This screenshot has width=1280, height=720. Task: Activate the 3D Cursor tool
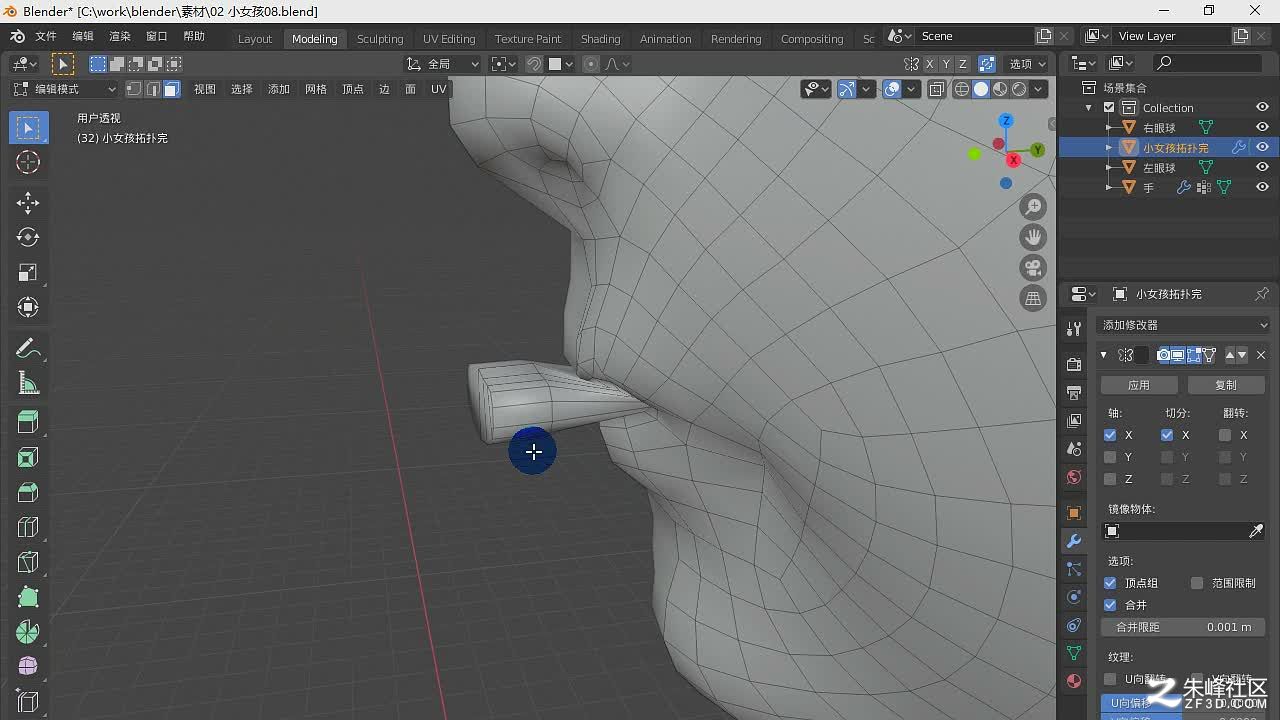click(x=28, y=162)
